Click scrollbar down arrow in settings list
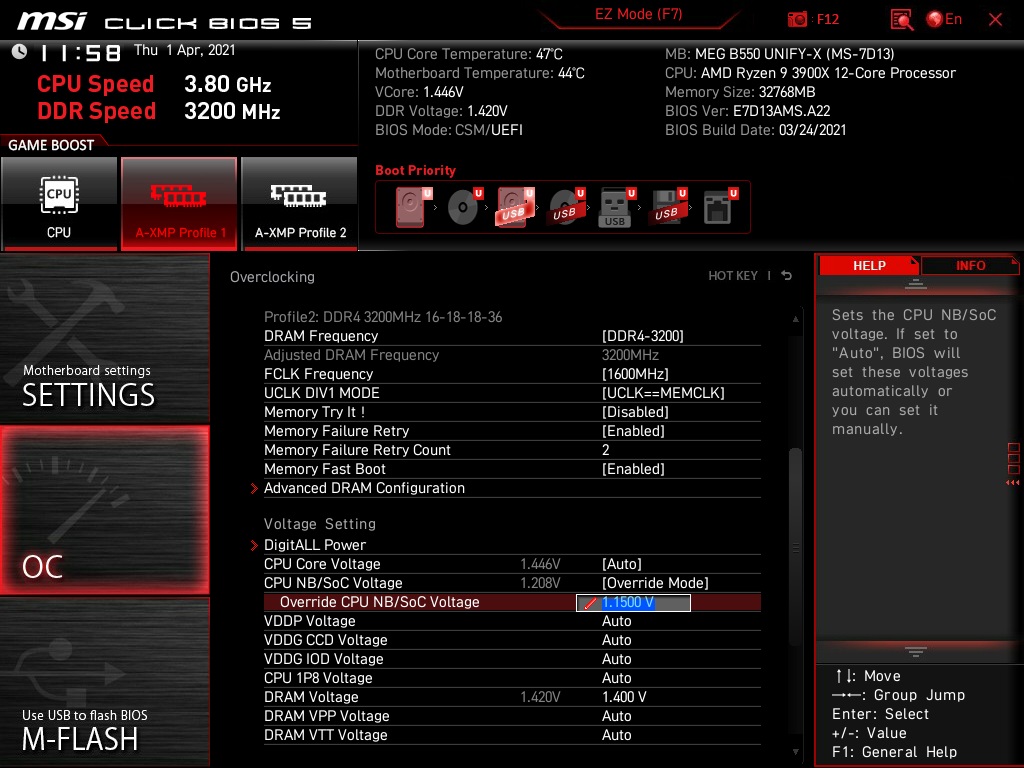This screenshot has height=768, width=1024. [x=795, y=752]
